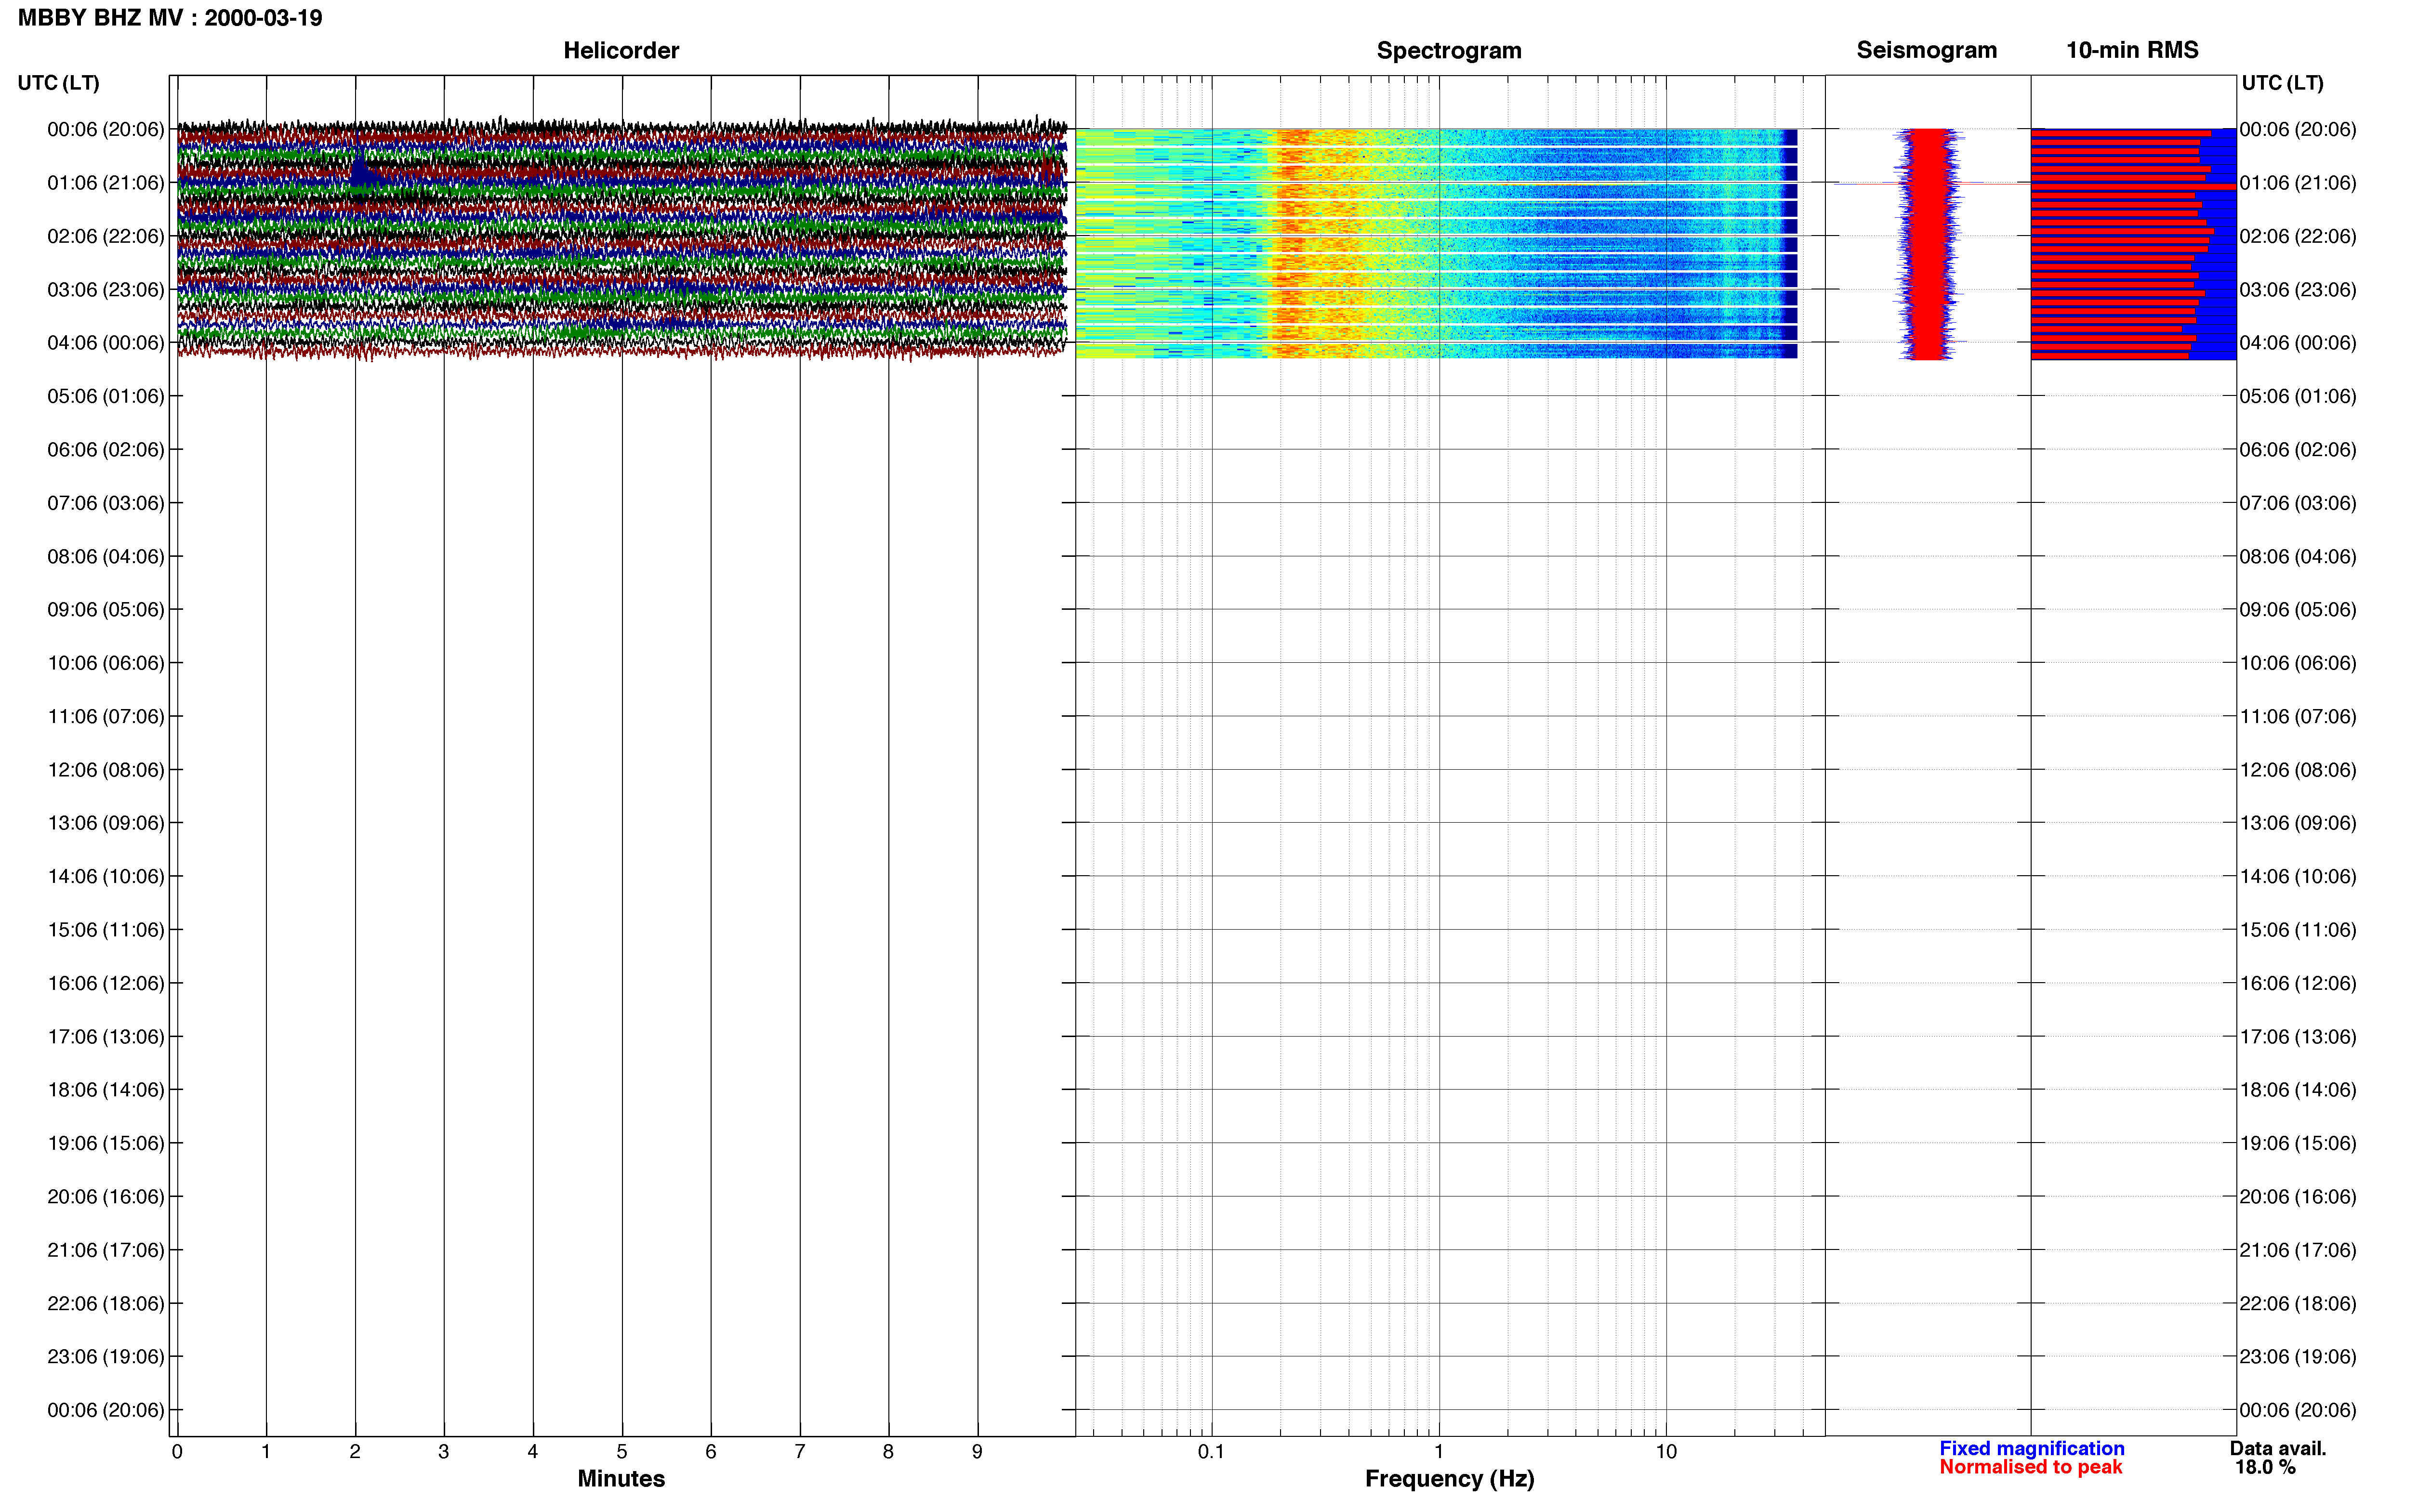Click right time label 14:06 (10:06)
The image size is (2418, 1512).
coord(2298,877)
